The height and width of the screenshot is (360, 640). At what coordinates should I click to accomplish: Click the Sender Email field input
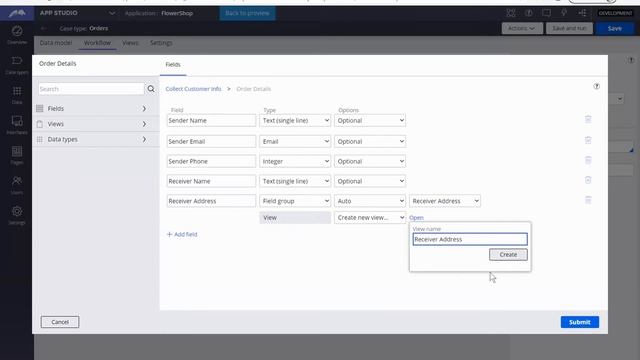[211, 141]
